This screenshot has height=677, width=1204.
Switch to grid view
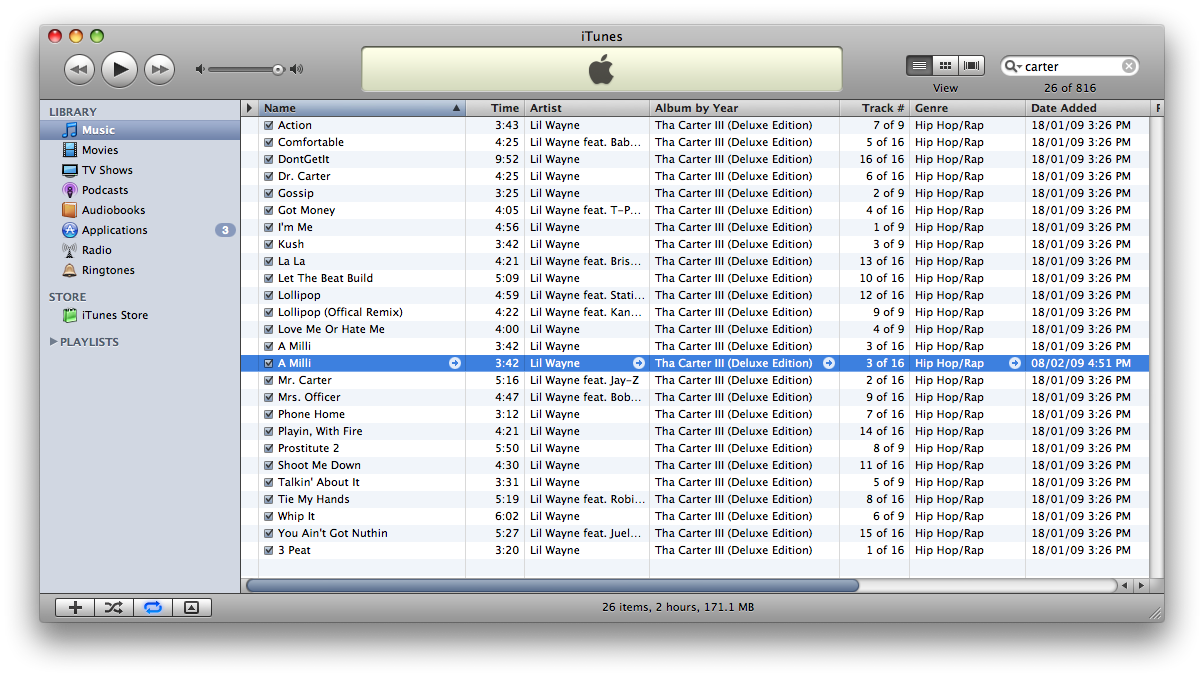[945, 66]
